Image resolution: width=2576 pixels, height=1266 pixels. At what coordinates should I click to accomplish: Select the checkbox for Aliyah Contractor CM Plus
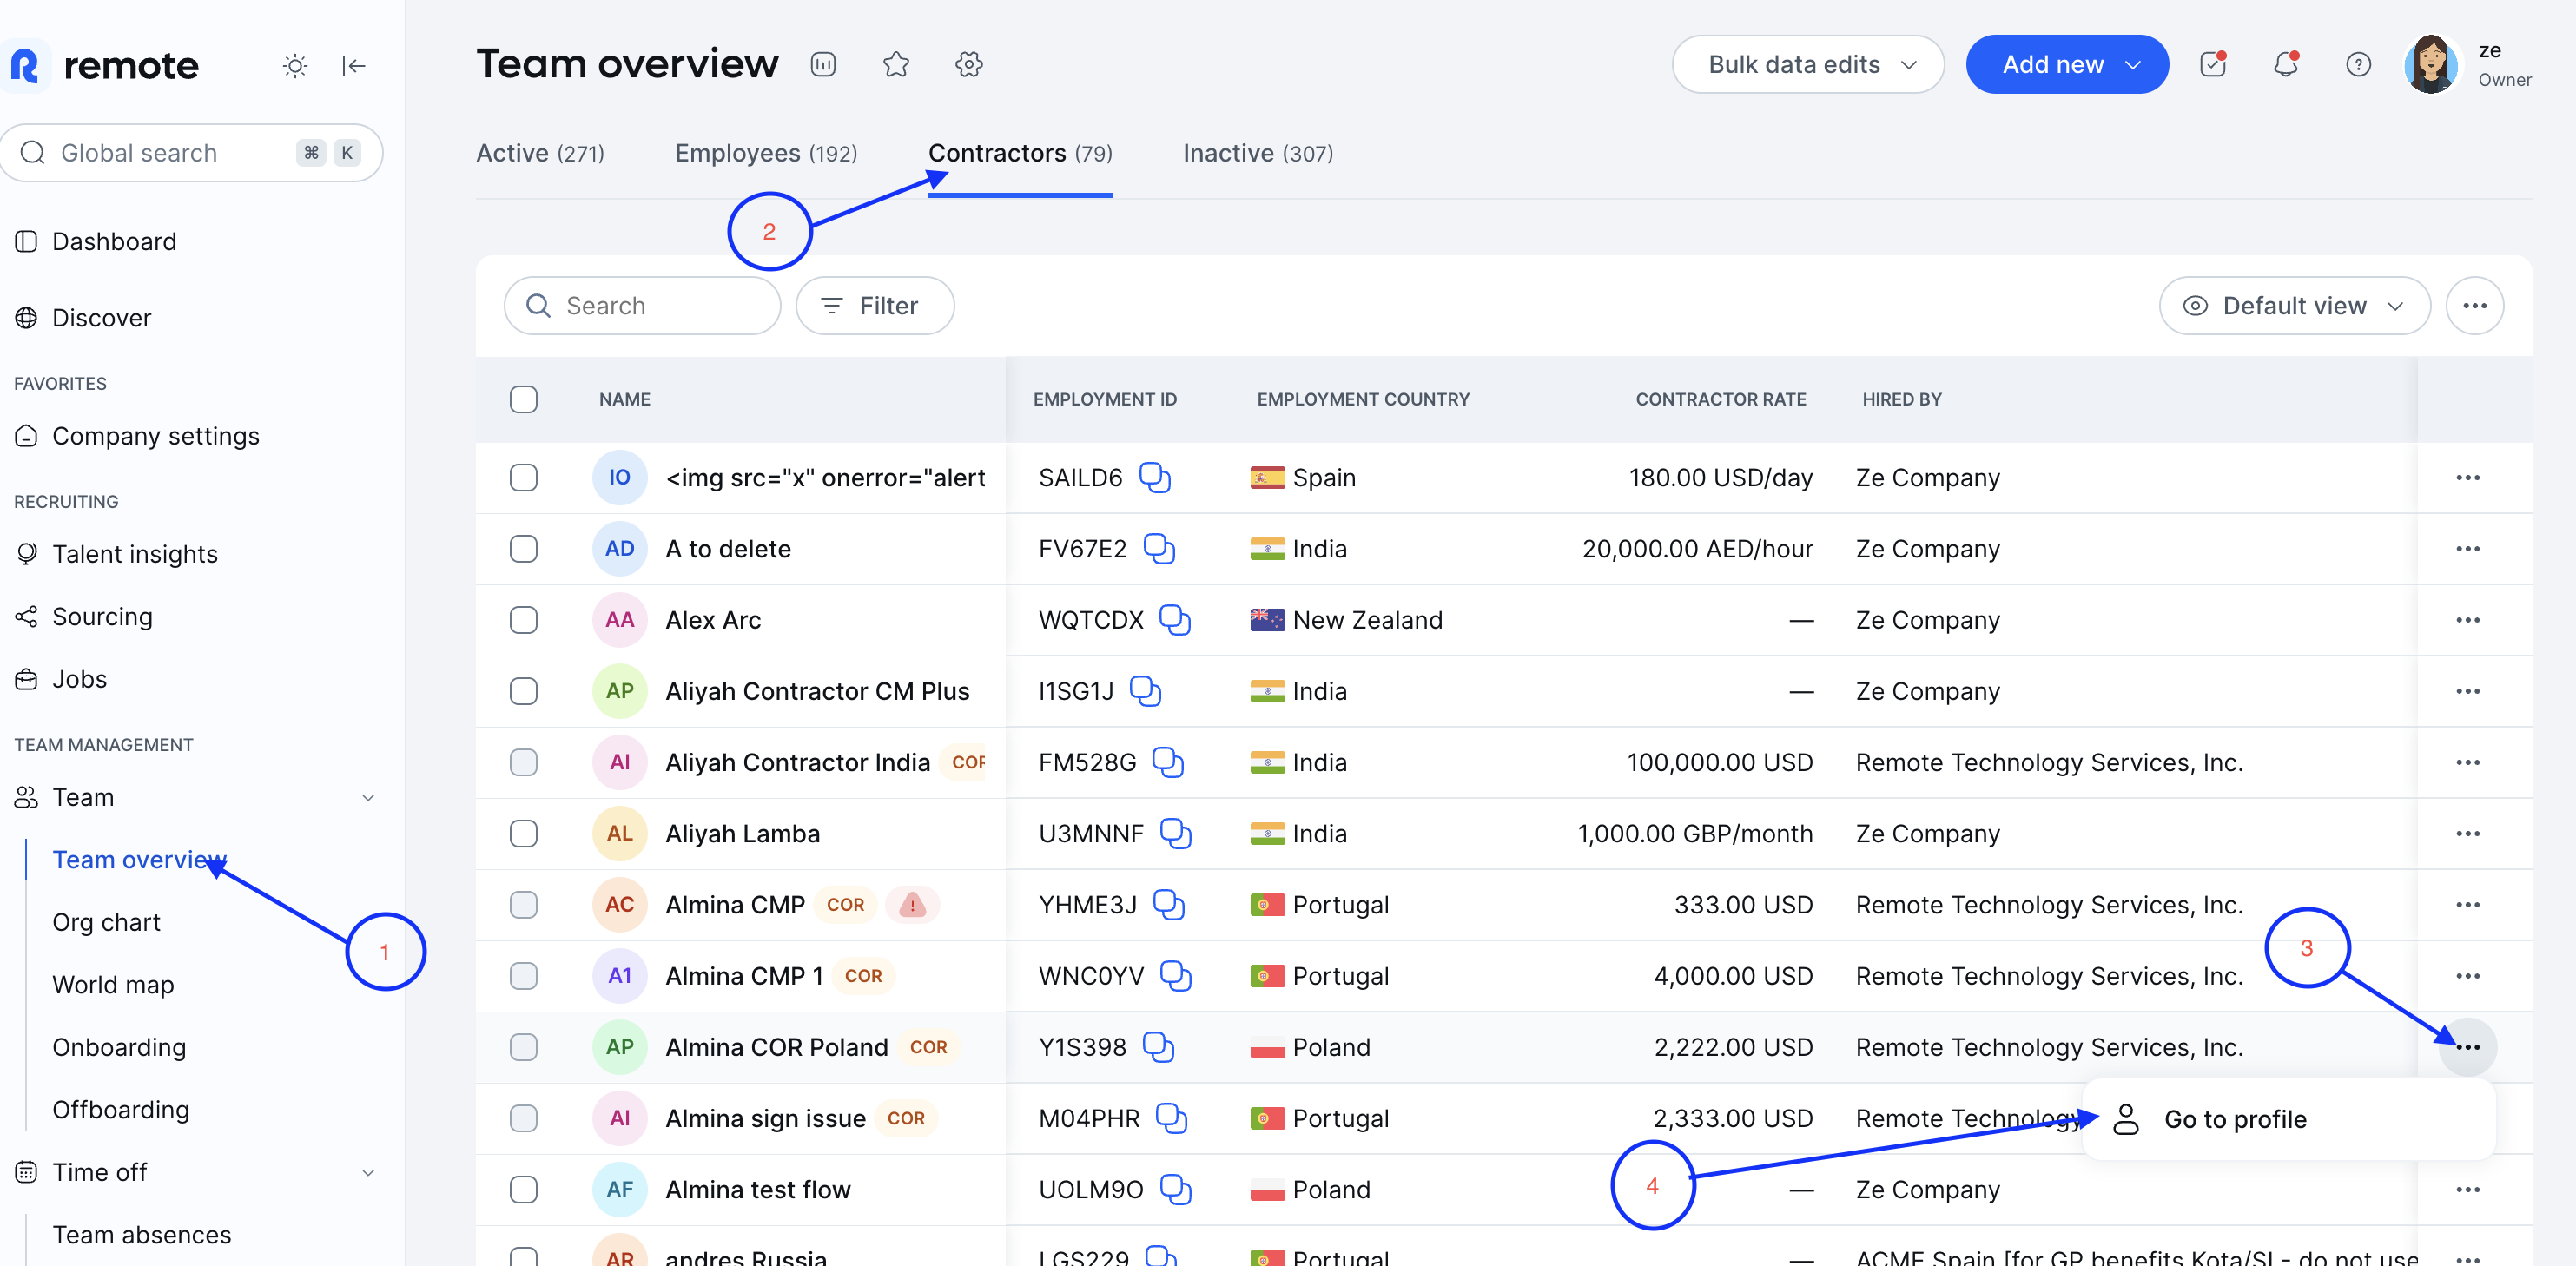point(523,691)
